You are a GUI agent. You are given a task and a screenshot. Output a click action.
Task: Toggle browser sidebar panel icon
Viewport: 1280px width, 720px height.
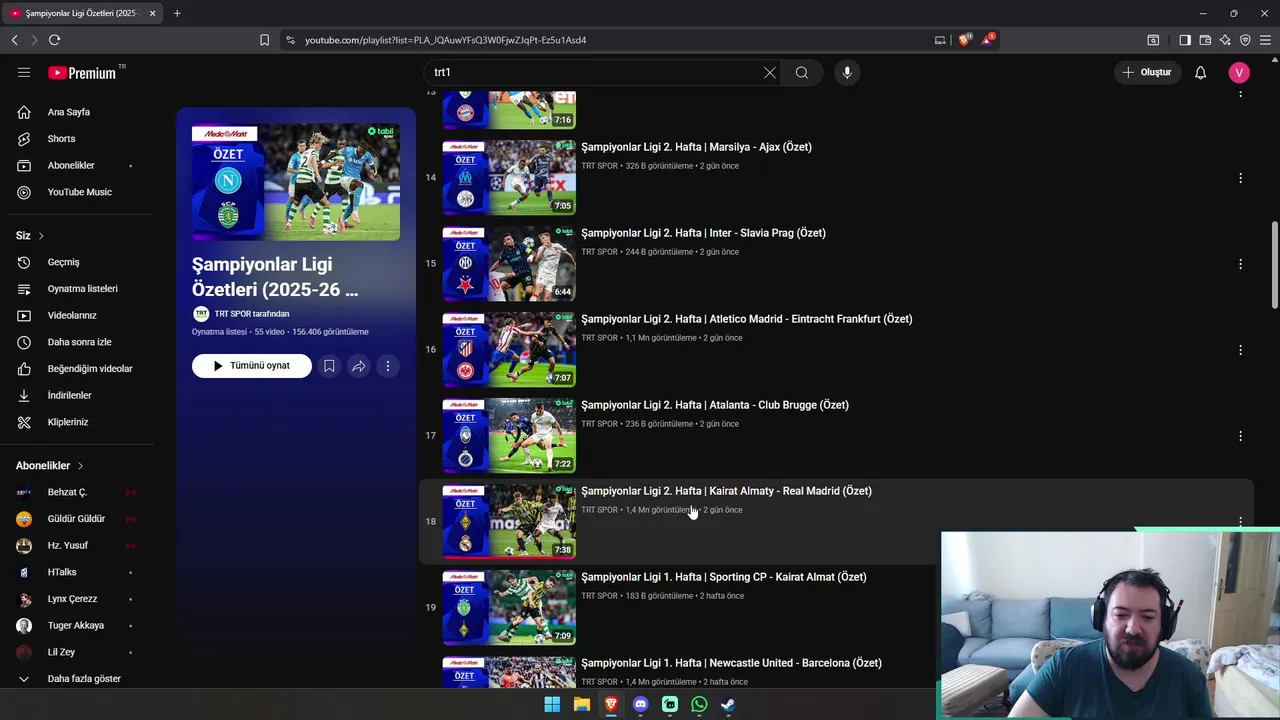[1185, 40]
